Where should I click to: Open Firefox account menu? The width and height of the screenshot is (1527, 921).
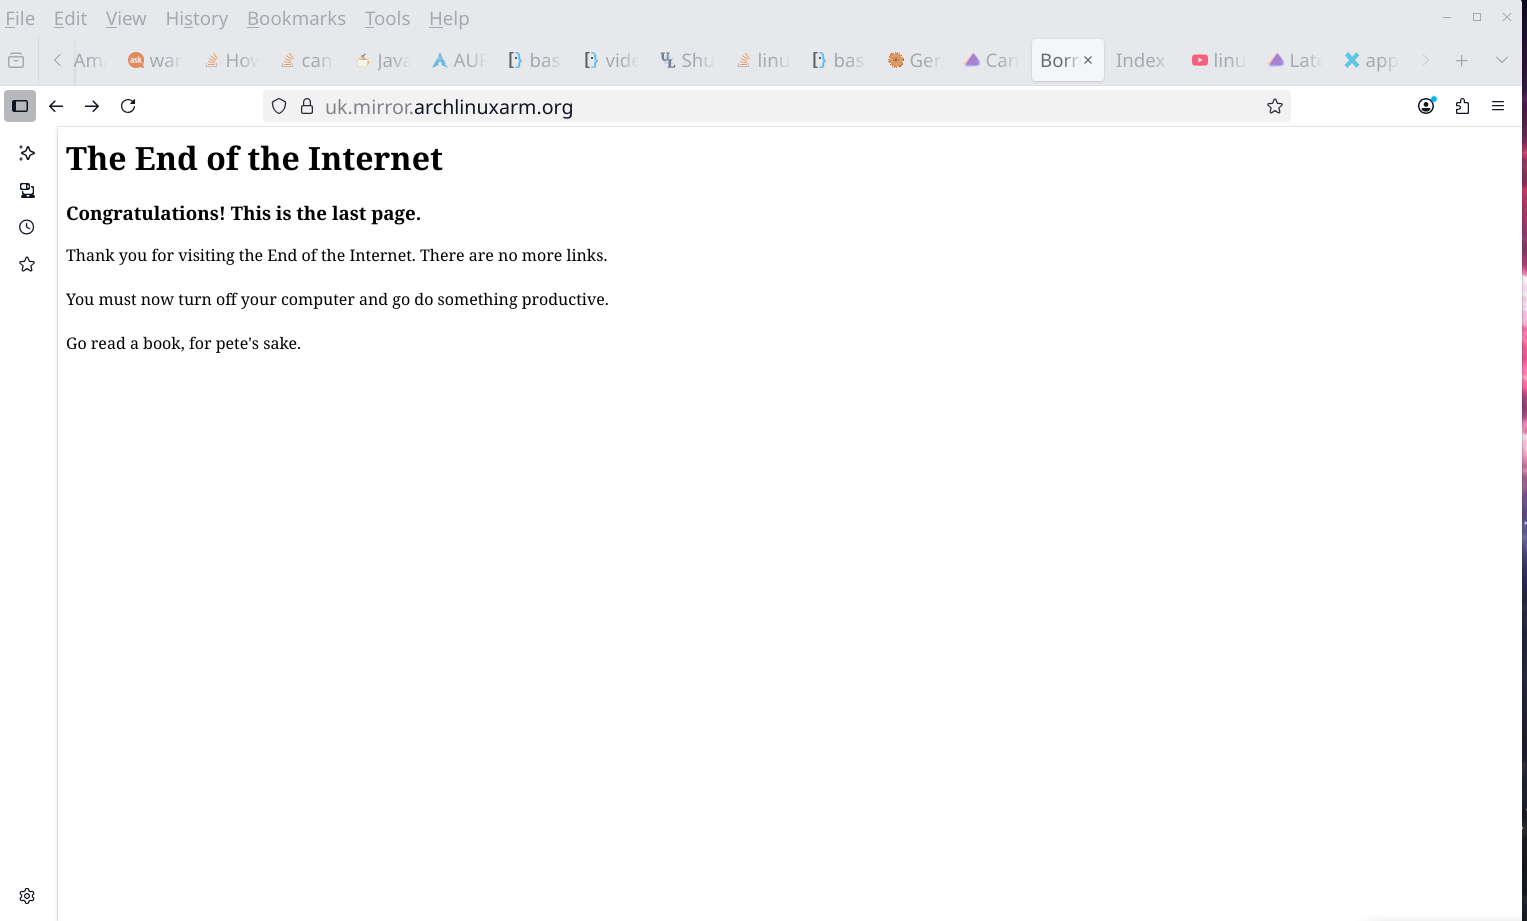[1426, 106]
